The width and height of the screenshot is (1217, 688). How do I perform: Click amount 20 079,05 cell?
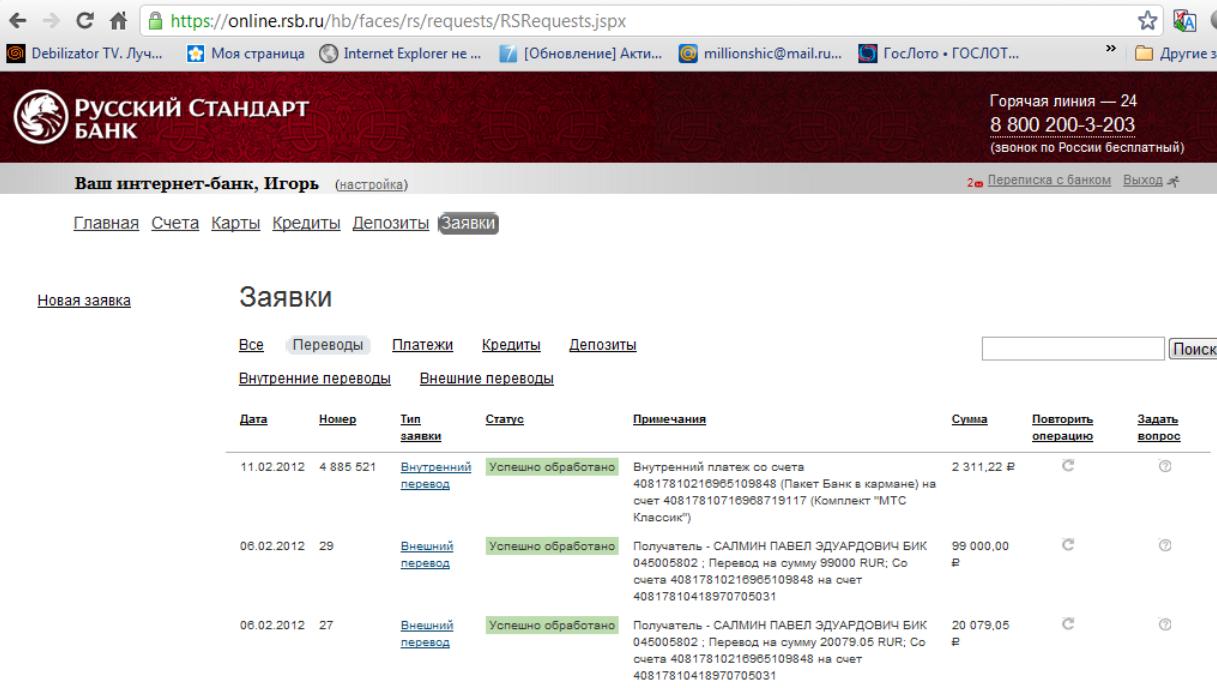(x=981, y=632)
